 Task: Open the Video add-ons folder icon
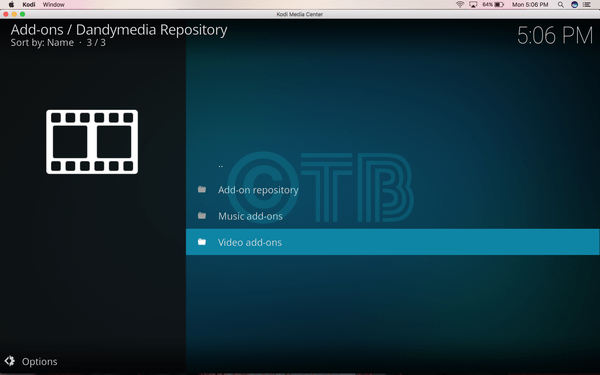pos(202,242)
